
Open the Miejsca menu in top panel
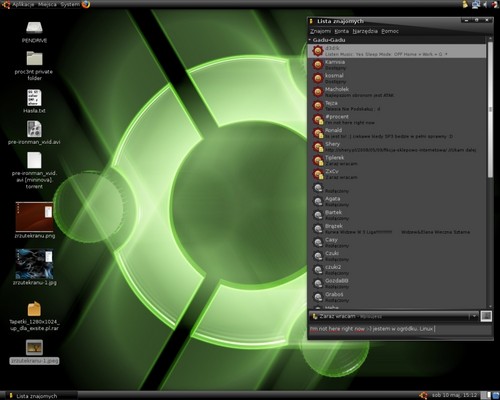pos(47,4)
